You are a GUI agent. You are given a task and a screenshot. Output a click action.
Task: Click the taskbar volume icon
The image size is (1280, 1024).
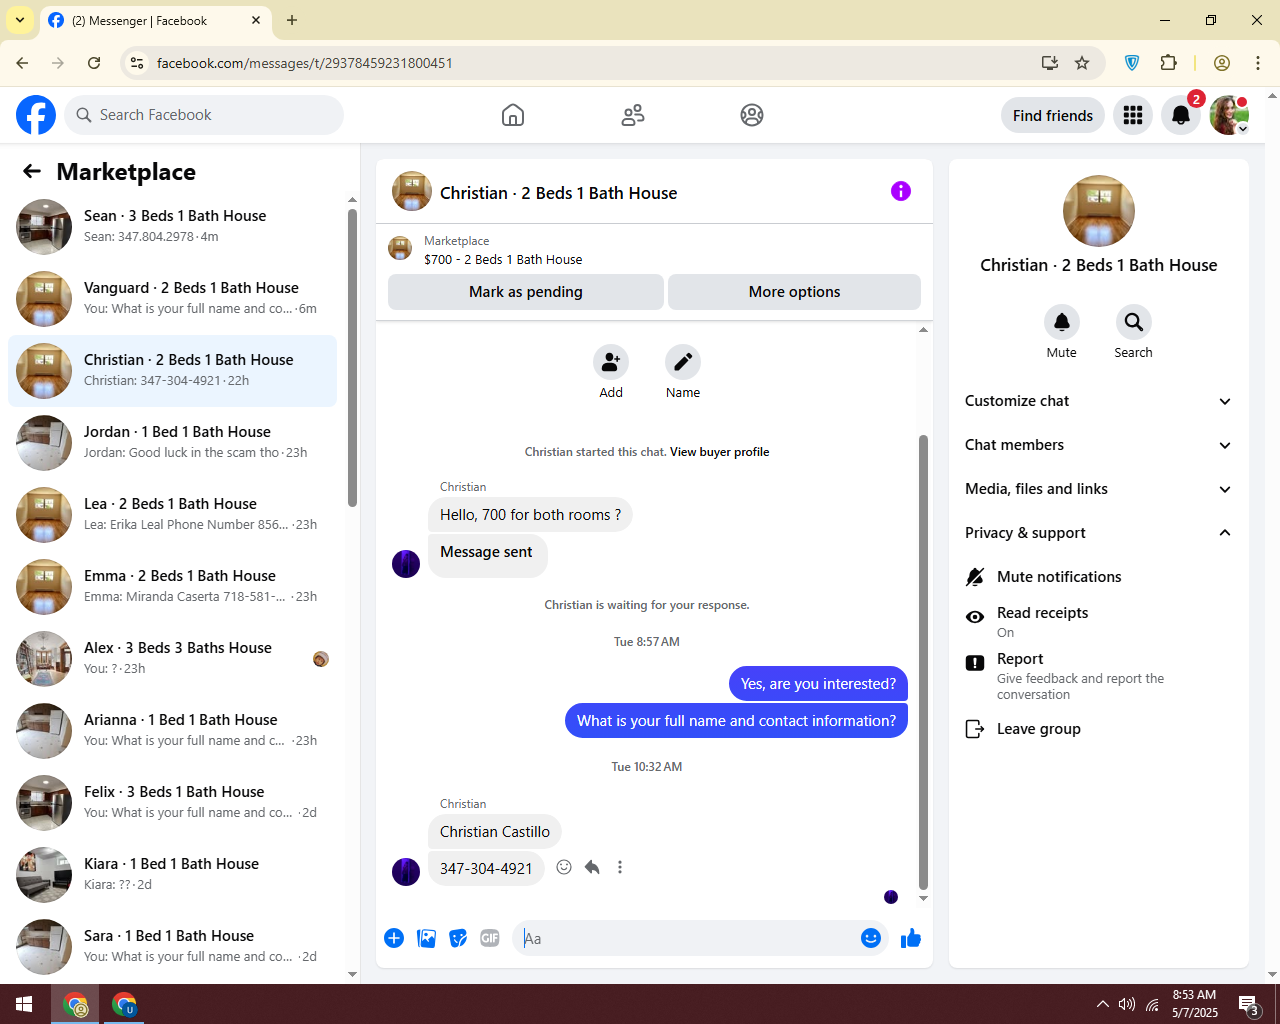point(1127,1004)
